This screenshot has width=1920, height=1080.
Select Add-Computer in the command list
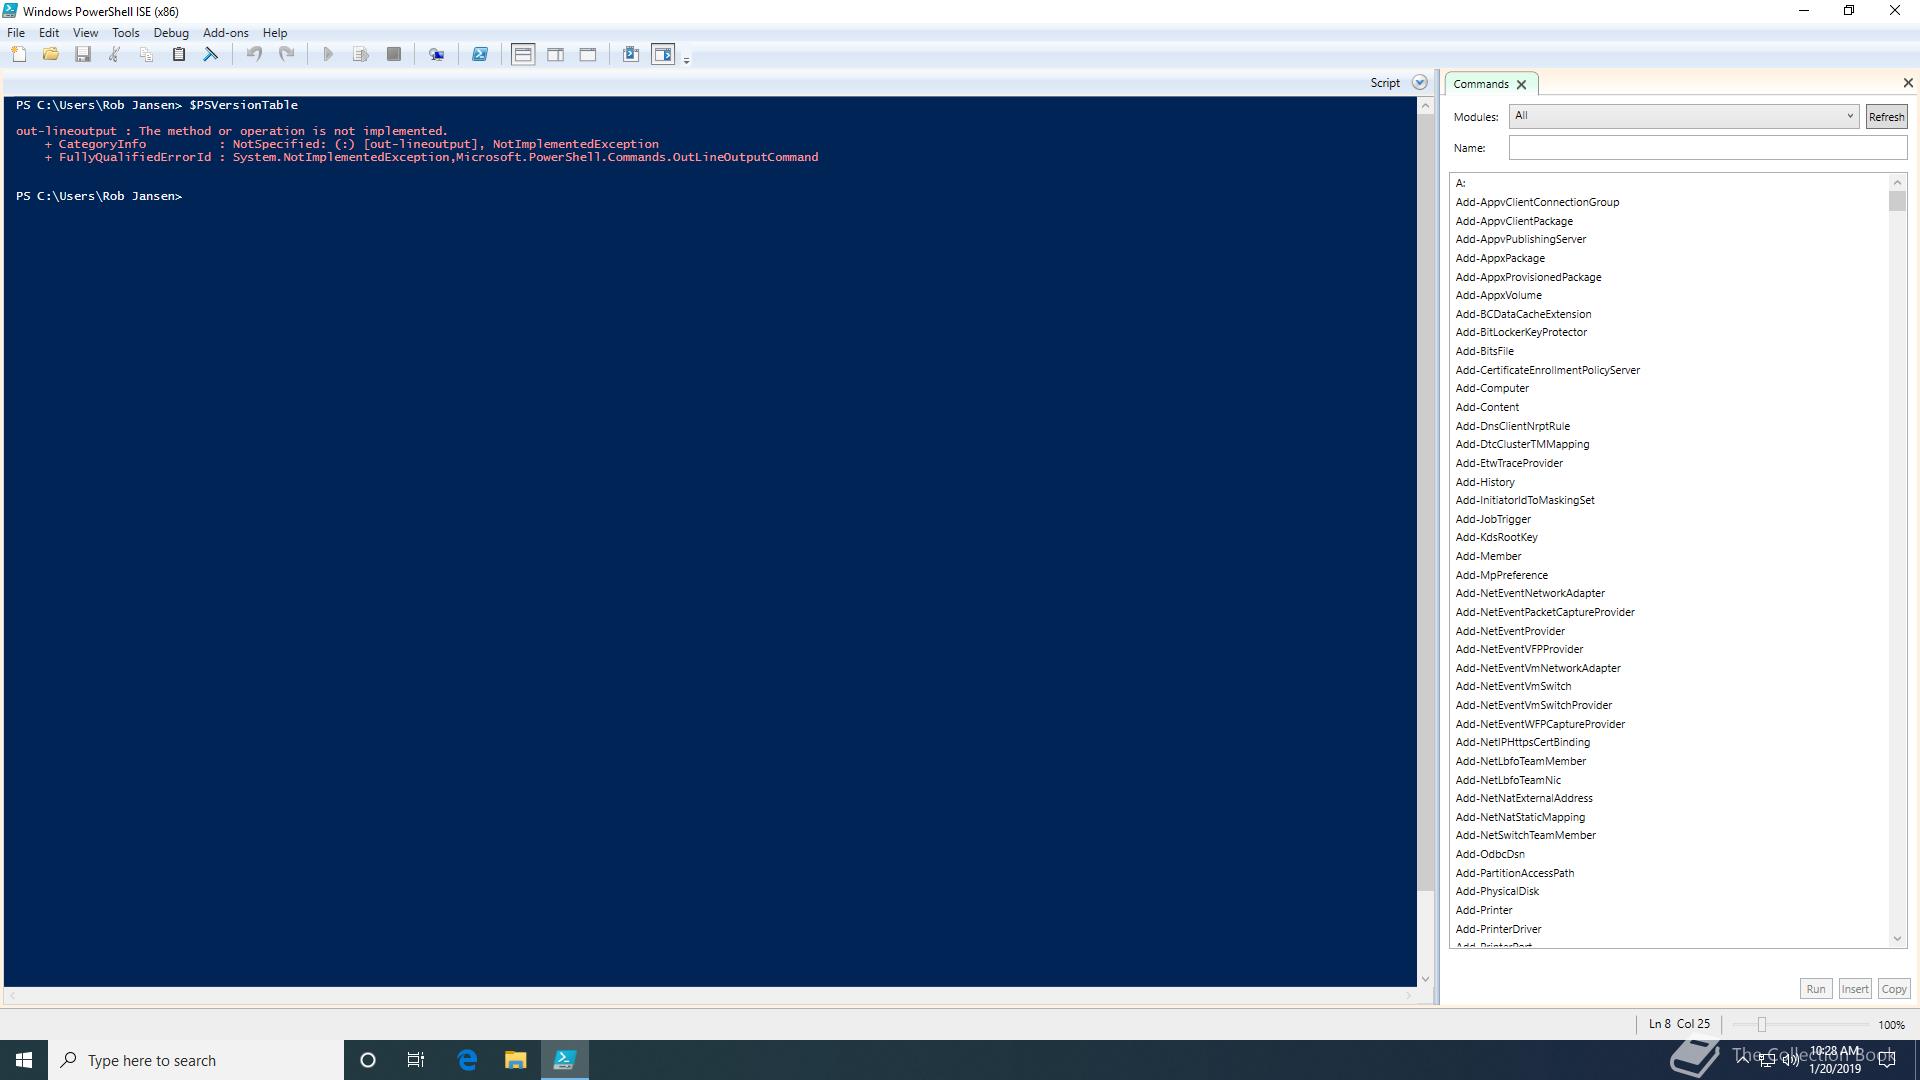pyautogui.click(x=1491, y=388)
